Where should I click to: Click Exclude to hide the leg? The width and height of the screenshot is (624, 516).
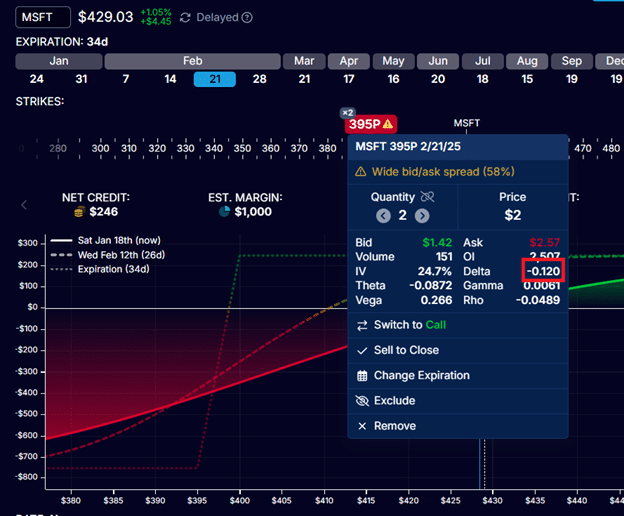tap(458, 401)
